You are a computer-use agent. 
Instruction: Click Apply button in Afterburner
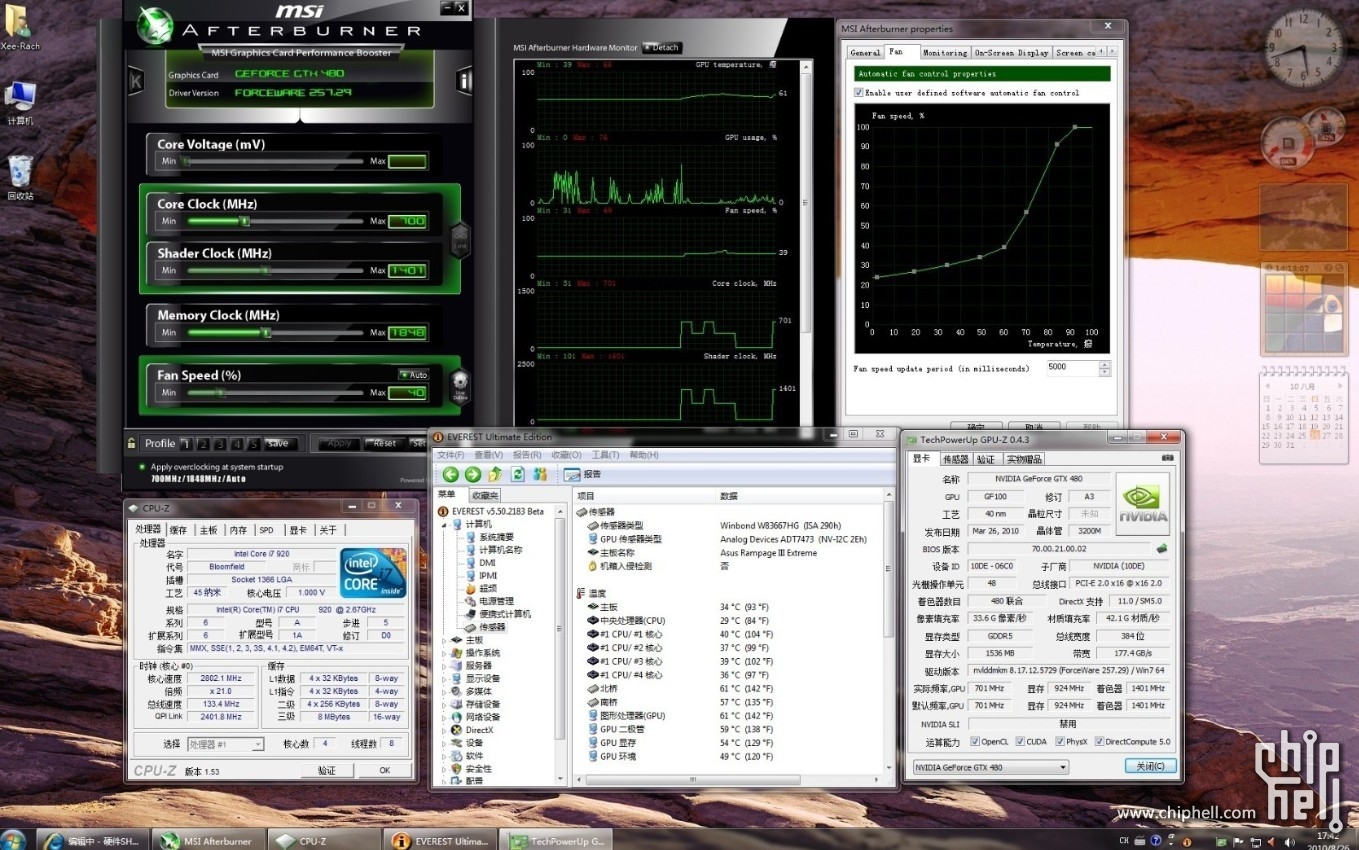click(x=339, y=443)
